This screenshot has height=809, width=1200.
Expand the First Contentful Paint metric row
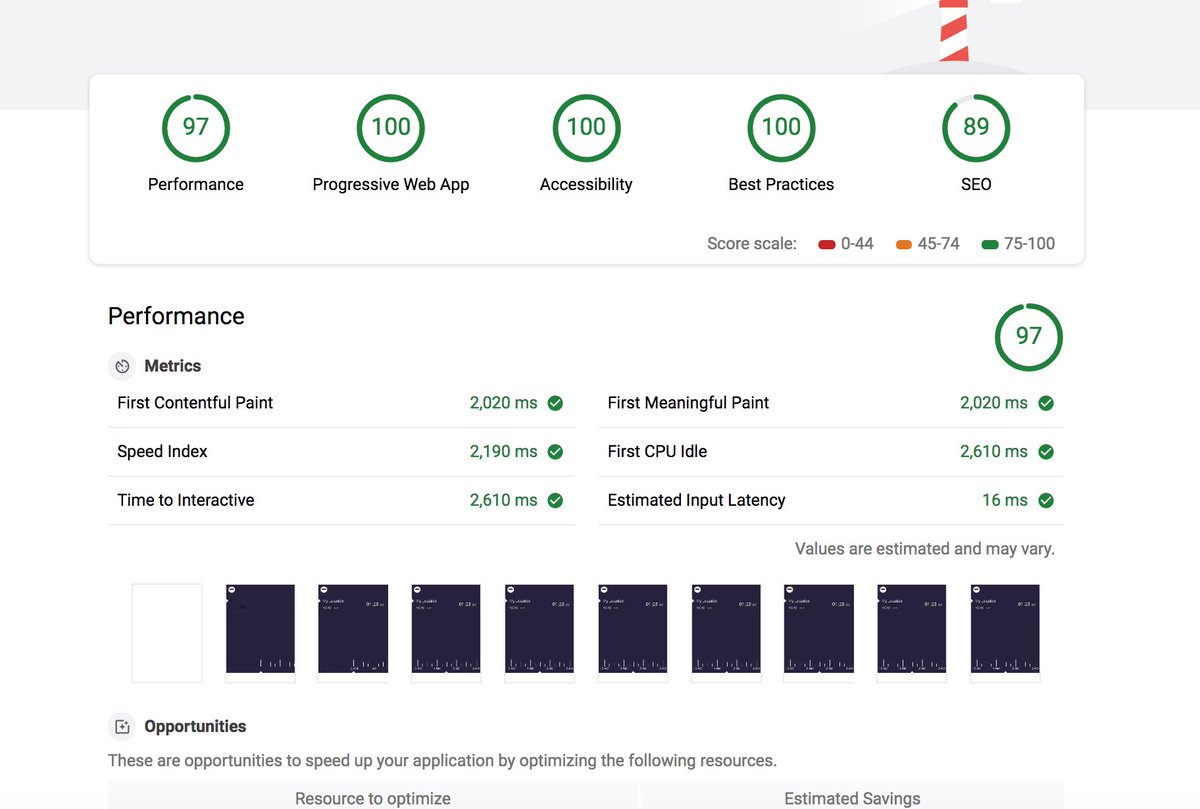[x=341, y=403]
